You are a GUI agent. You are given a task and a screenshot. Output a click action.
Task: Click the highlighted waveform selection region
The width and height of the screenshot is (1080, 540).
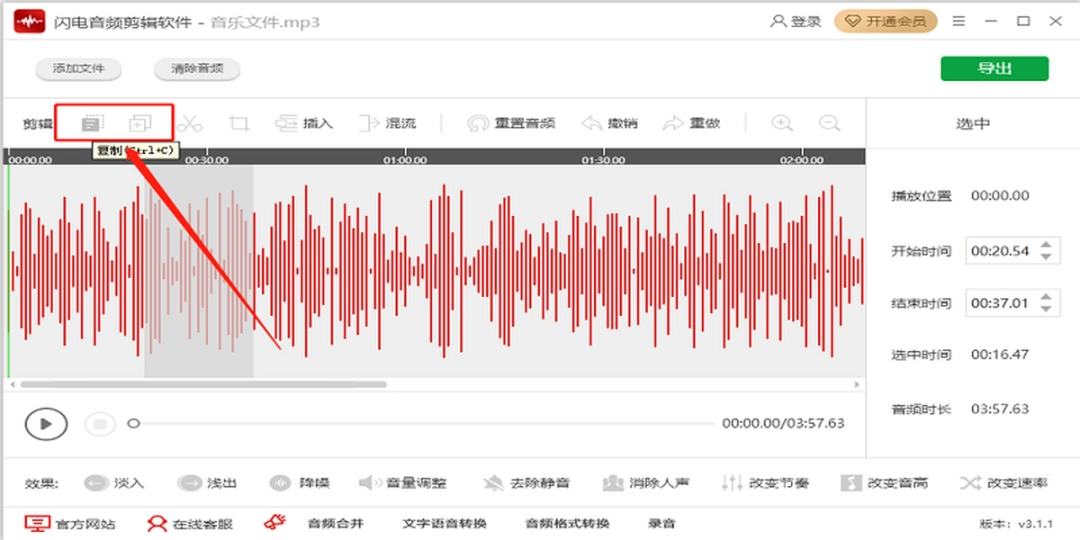coord(198,271)
